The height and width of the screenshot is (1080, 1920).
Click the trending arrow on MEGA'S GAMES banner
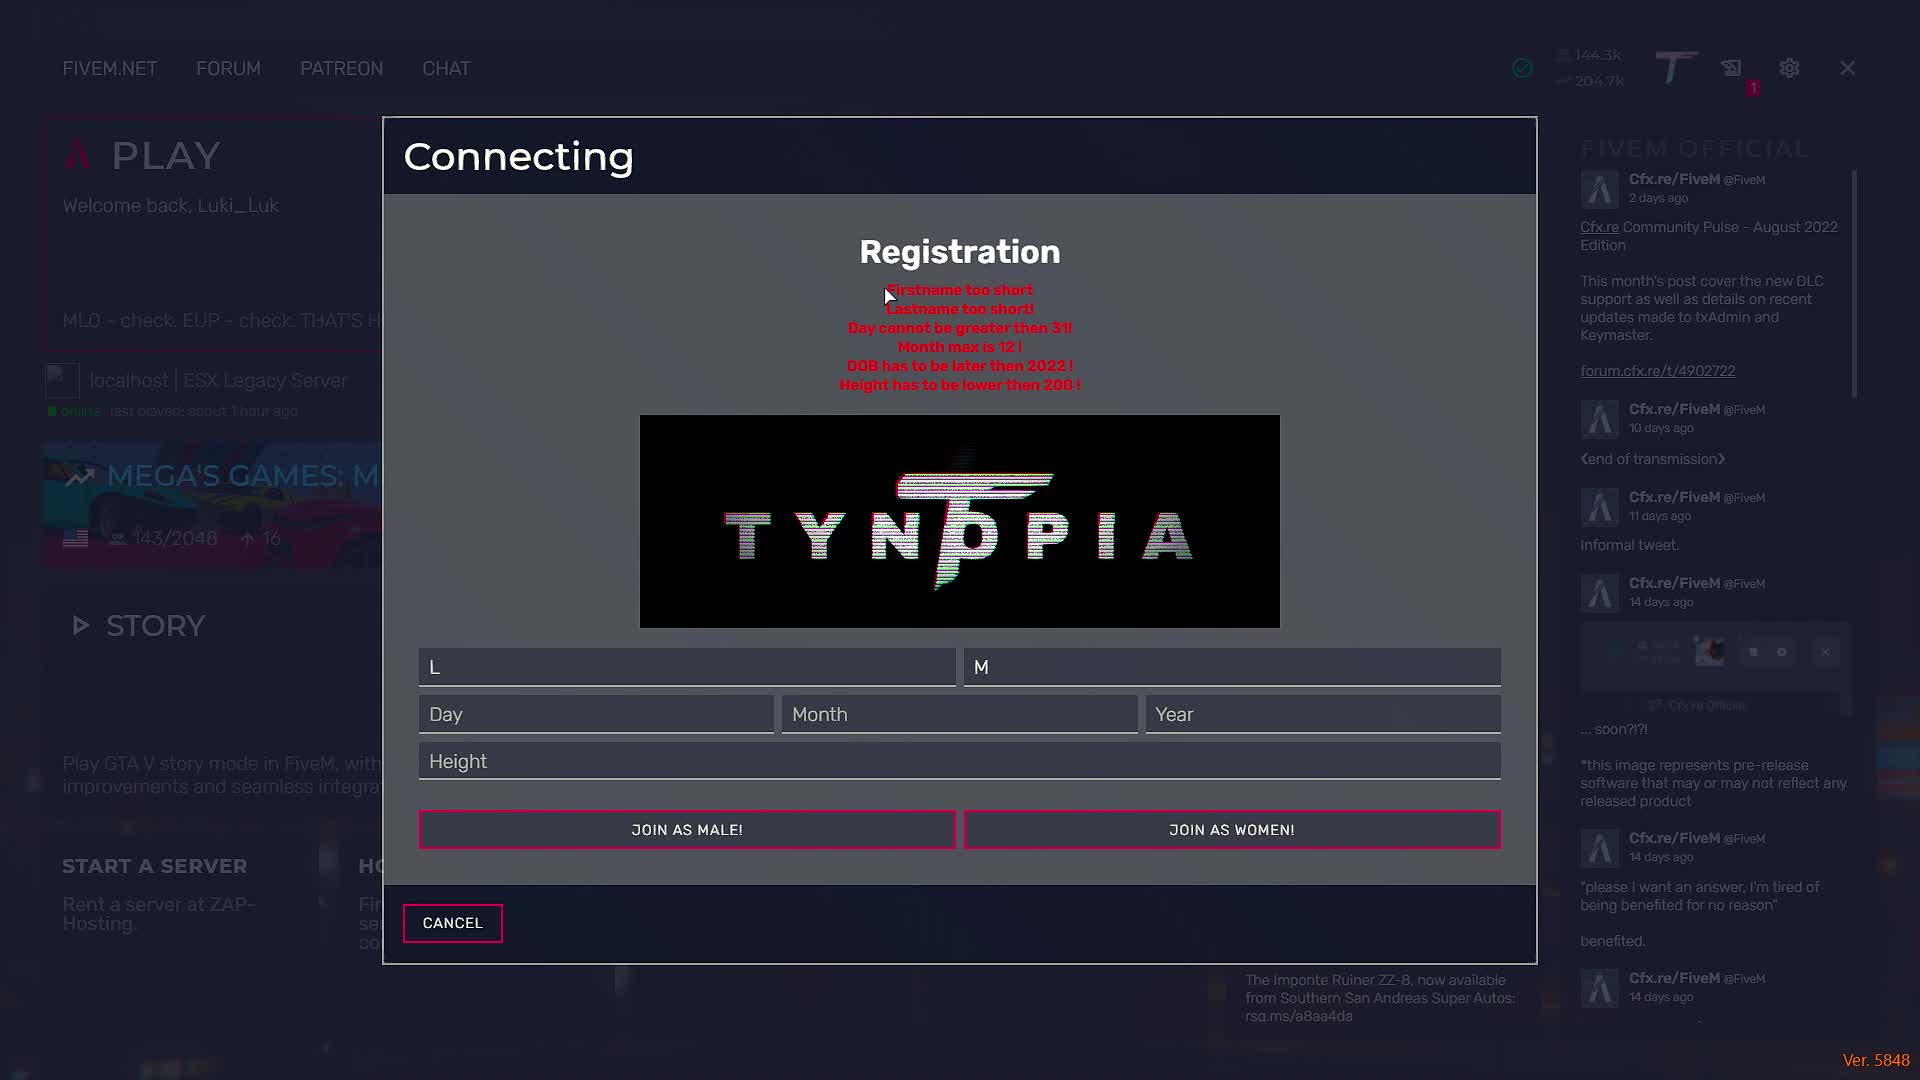pos(82,475)
